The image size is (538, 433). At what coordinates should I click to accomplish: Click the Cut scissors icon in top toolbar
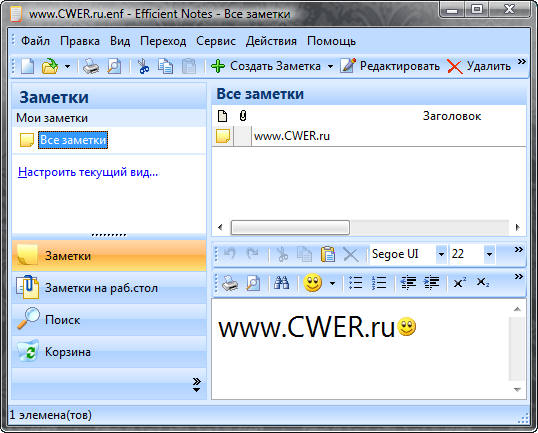[143, 66]
